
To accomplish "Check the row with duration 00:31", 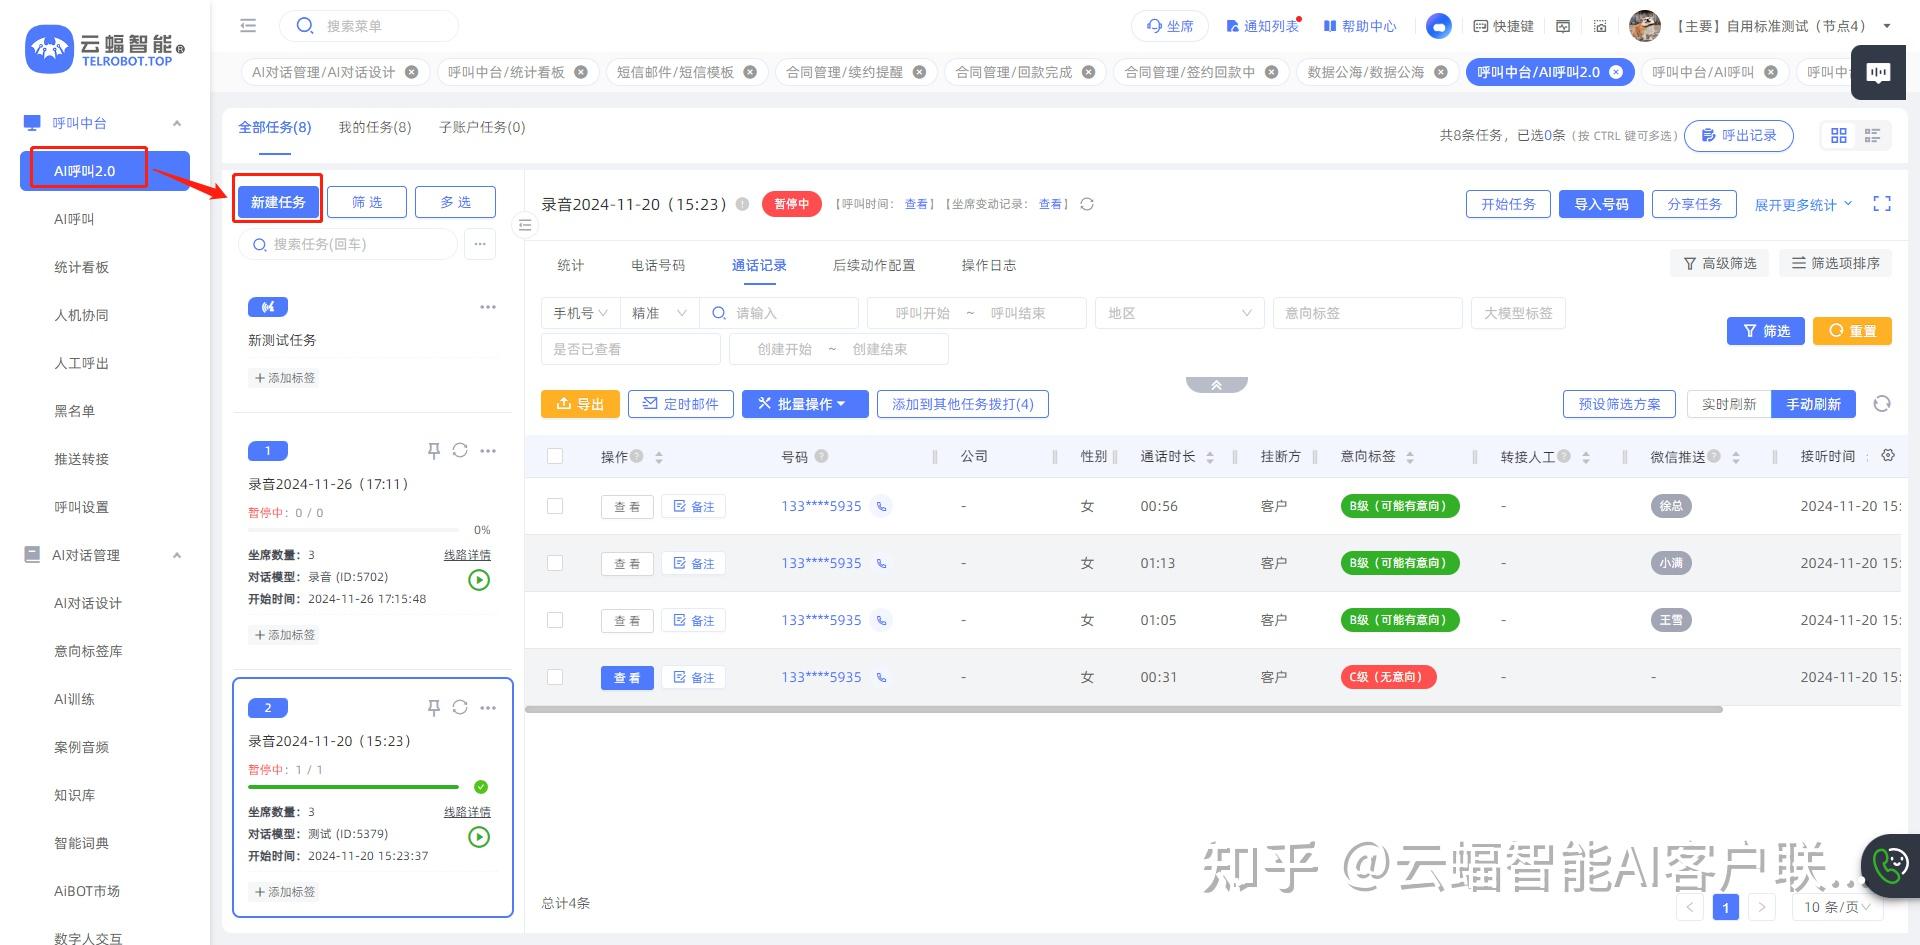I will coord(555,677).
